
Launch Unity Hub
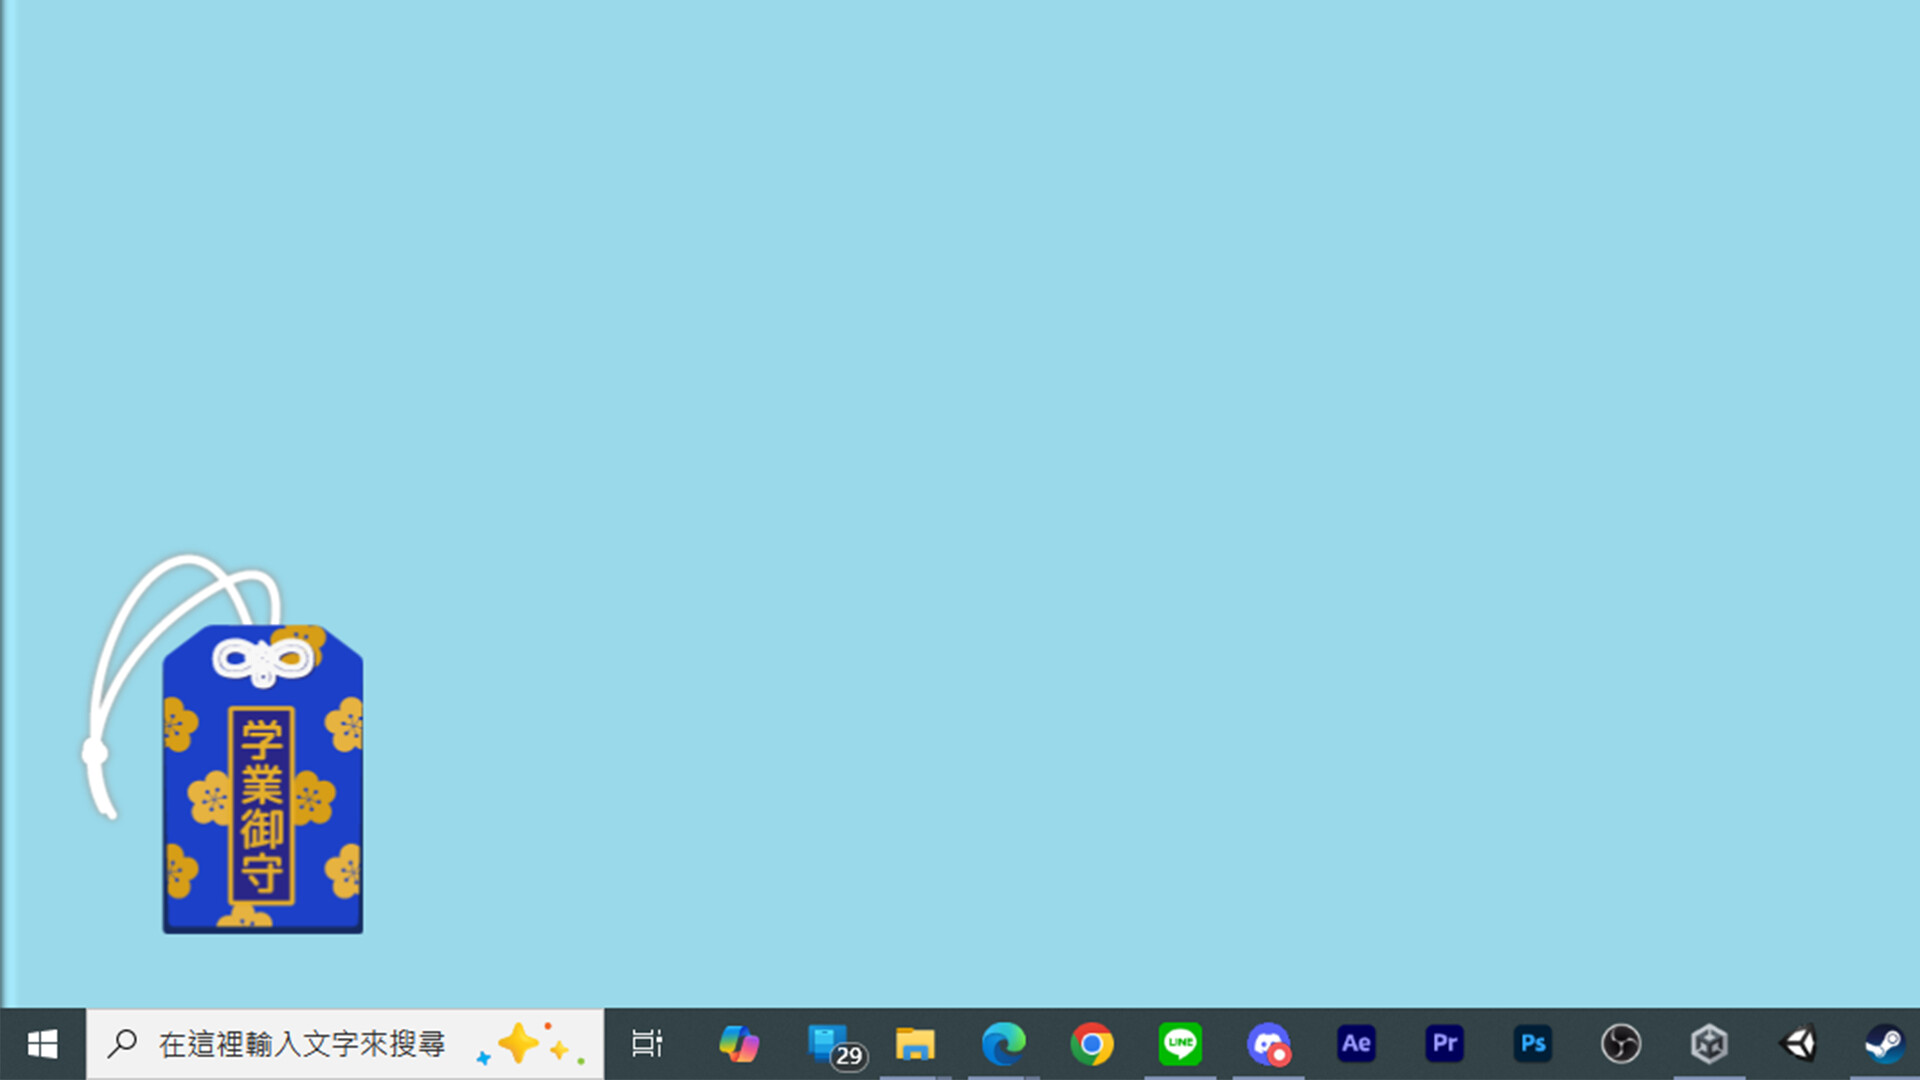coord(1708,1044)
